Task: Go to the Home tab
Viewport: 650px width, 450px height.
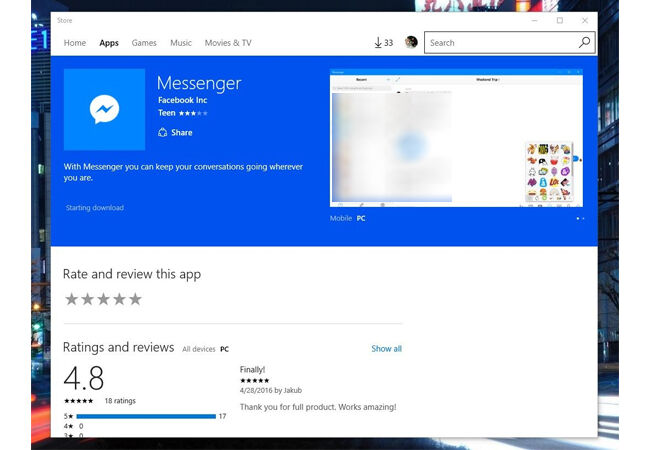Action: (75, 43)
